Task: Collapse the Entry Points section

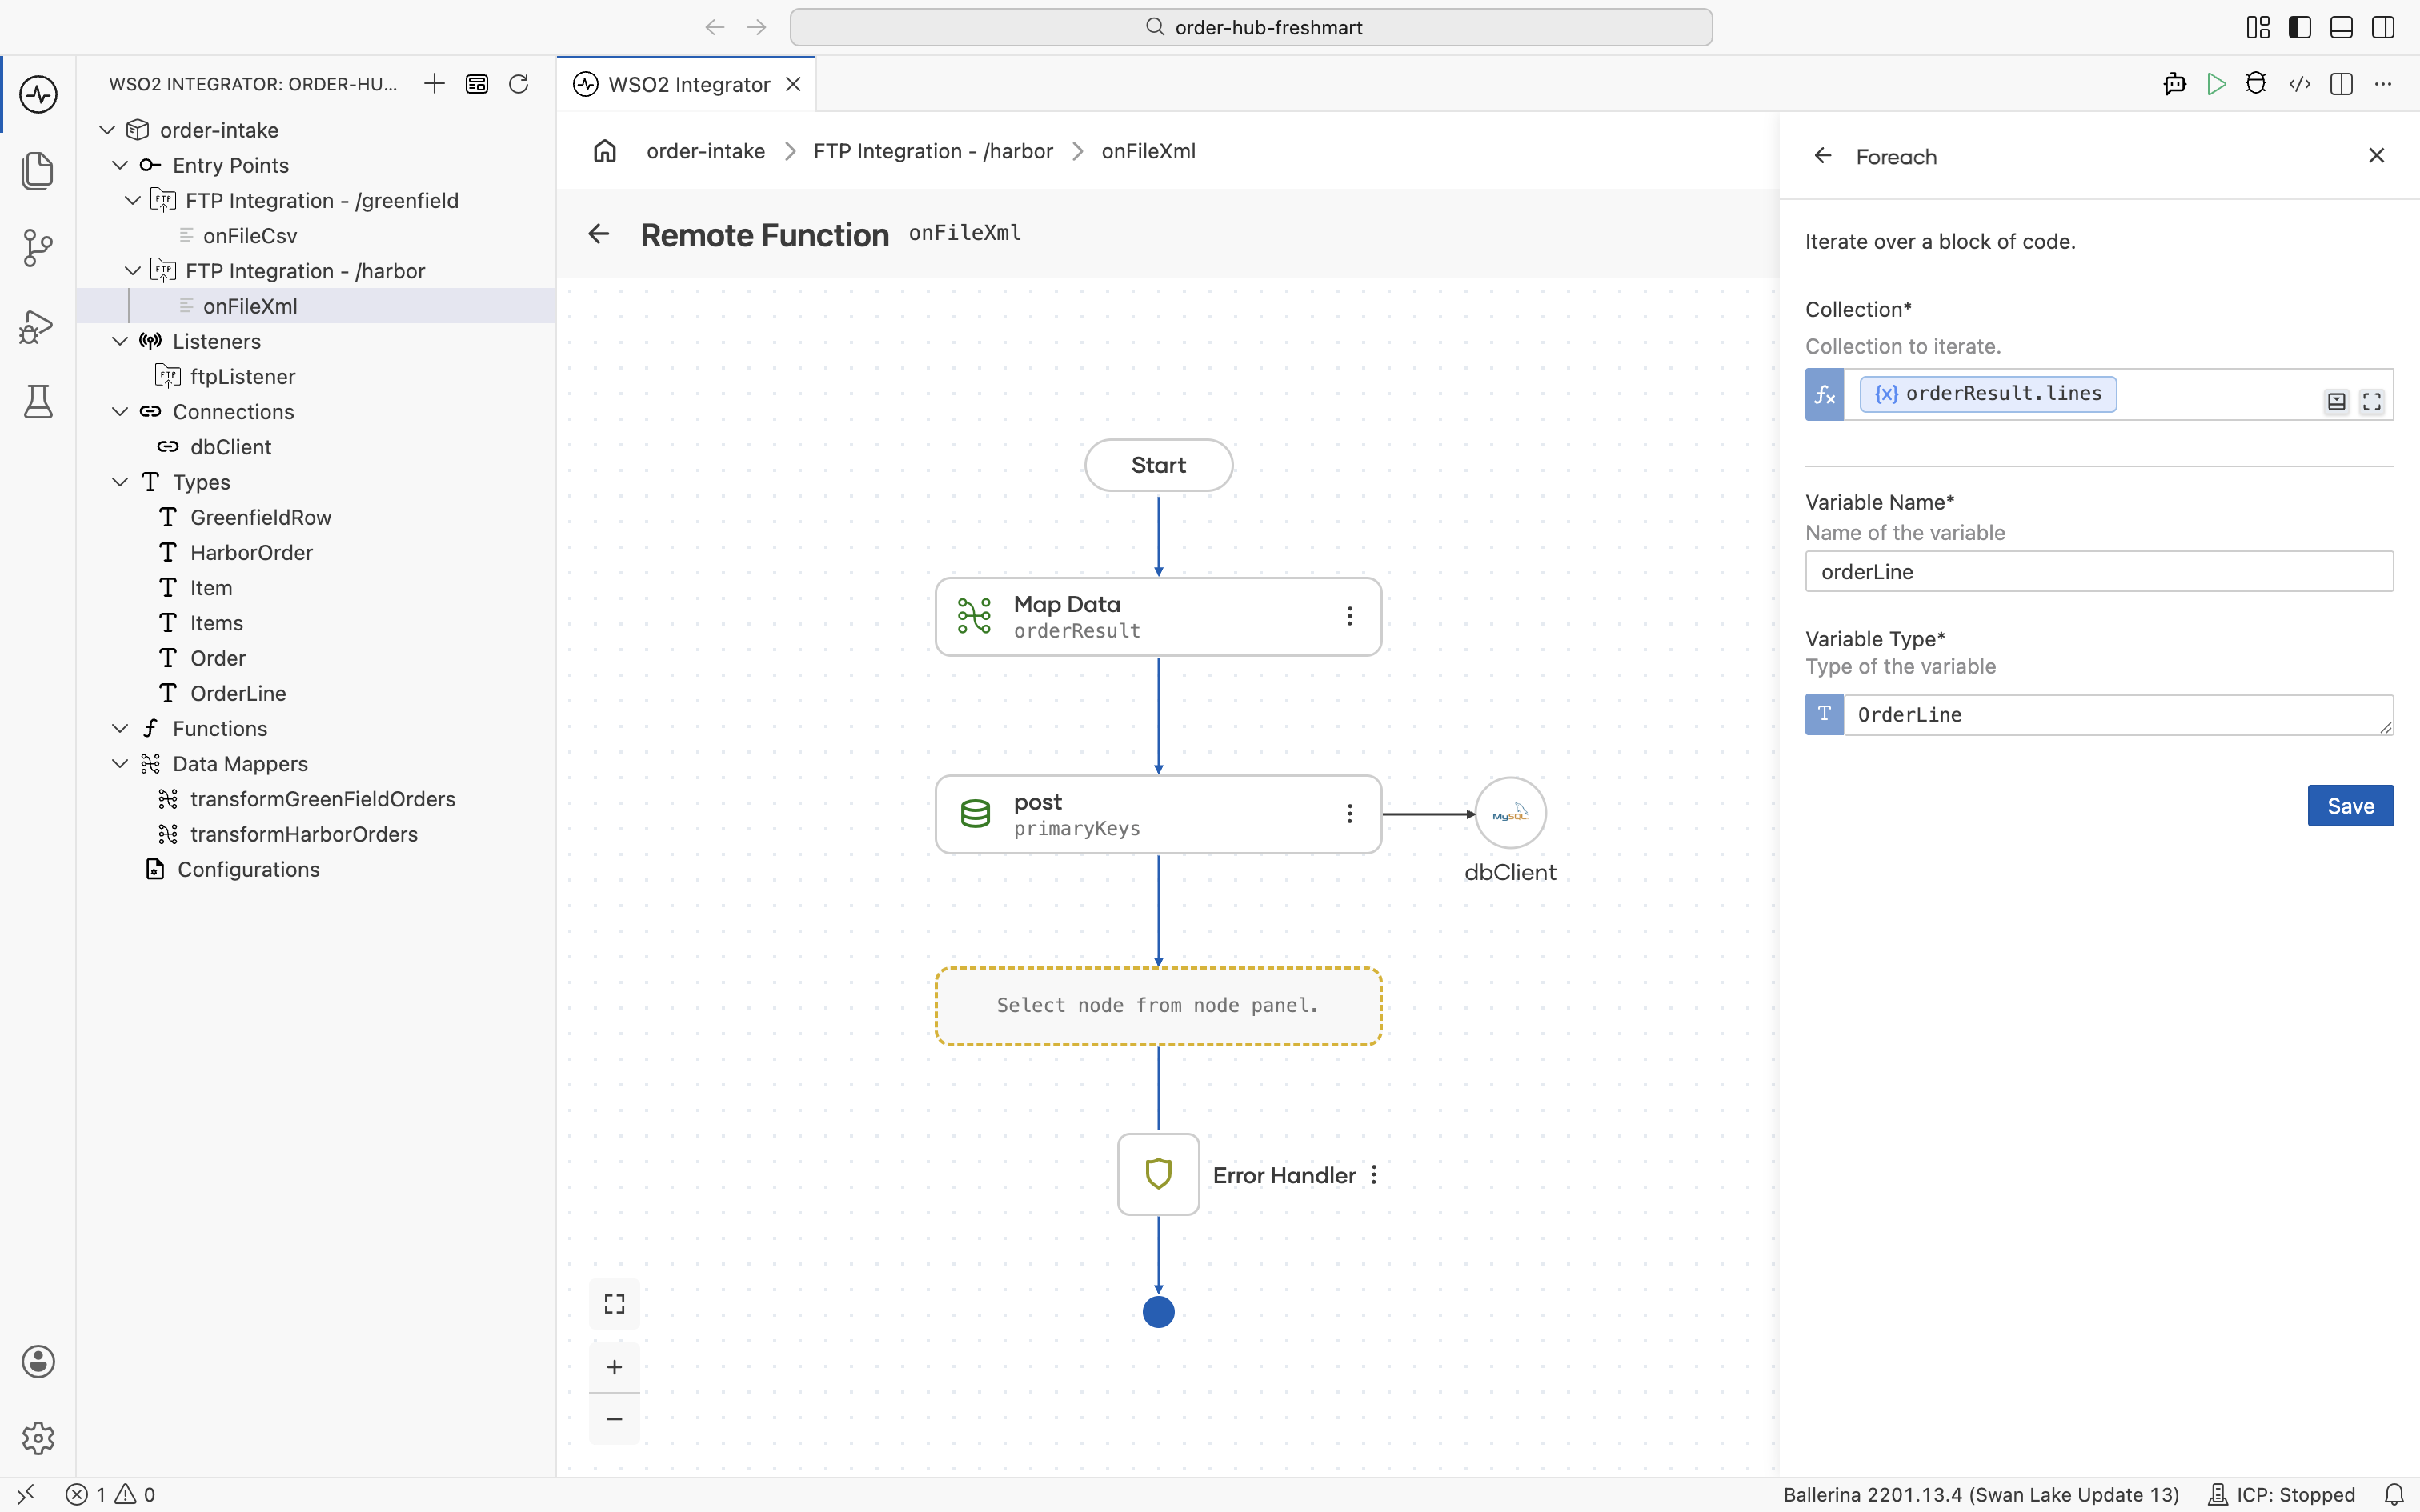Action: point(120,165)
